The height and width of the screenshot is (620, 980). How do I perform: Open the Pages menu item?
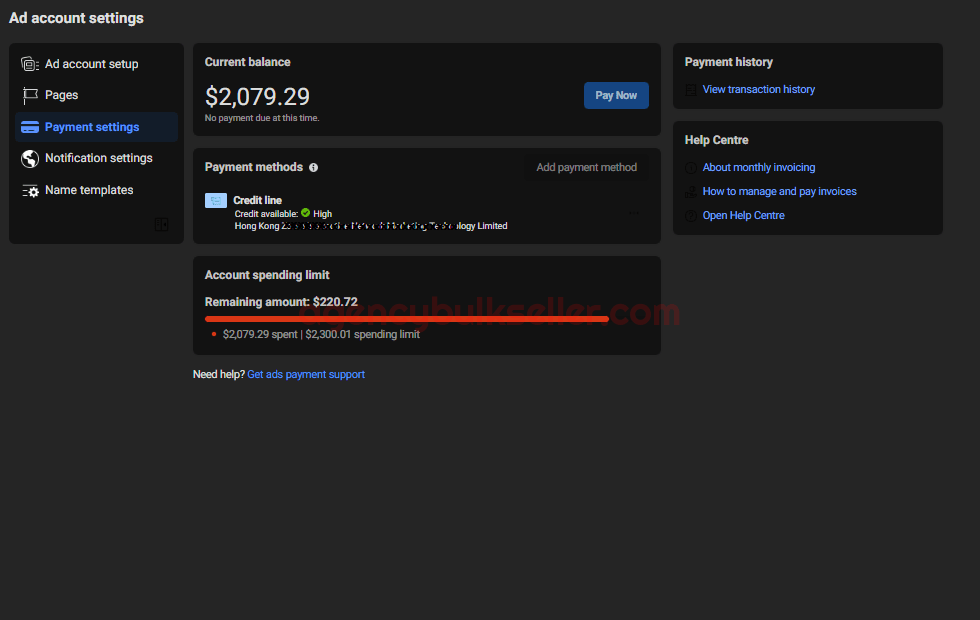click(x=61, y=95)
